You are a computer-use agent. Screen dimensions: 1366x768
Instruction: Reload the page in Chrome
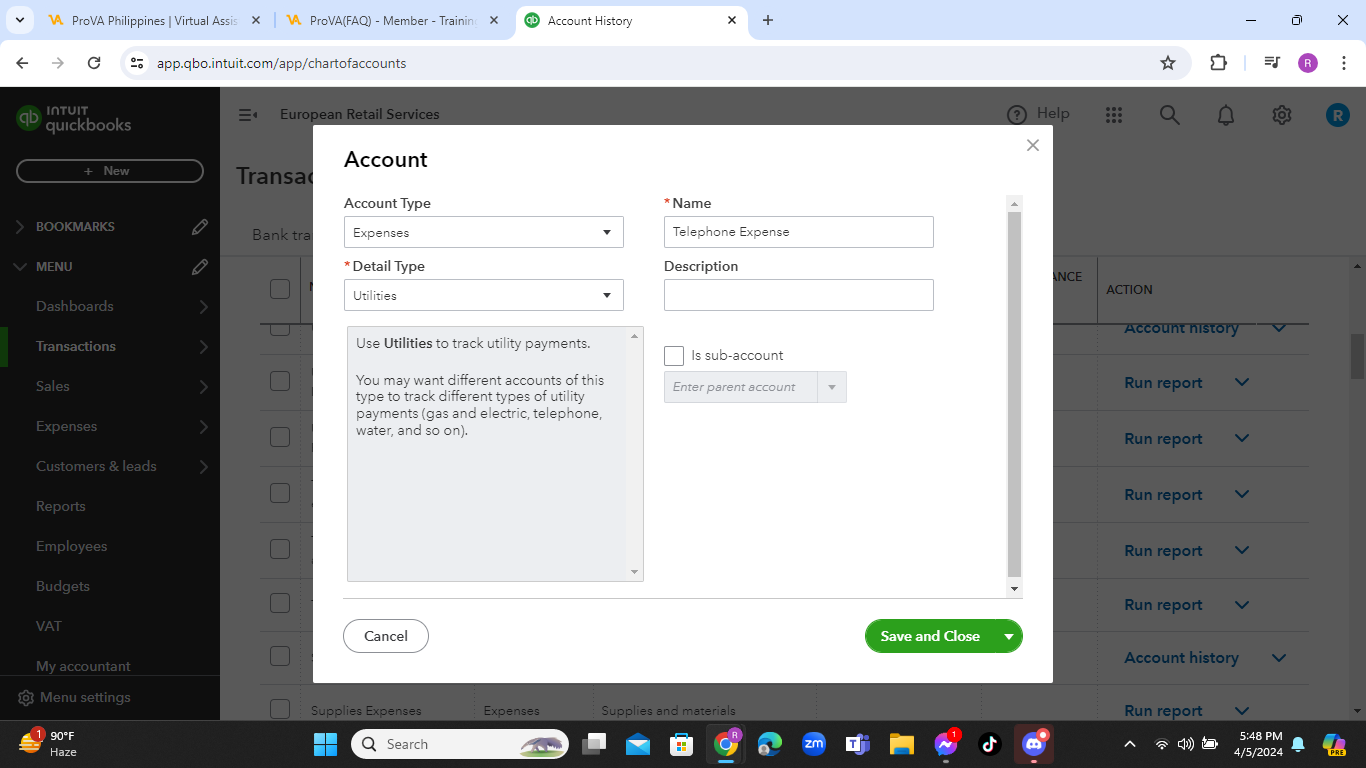tap(94, 63)
